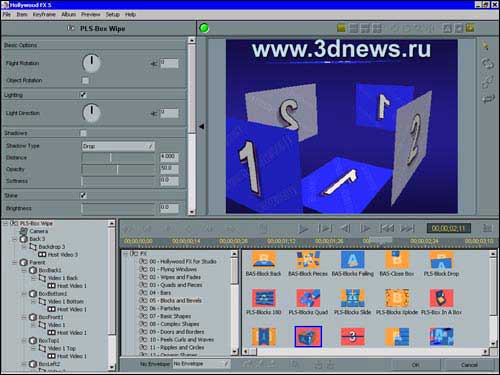Enable the Shadows checkbox

[83, 133]
